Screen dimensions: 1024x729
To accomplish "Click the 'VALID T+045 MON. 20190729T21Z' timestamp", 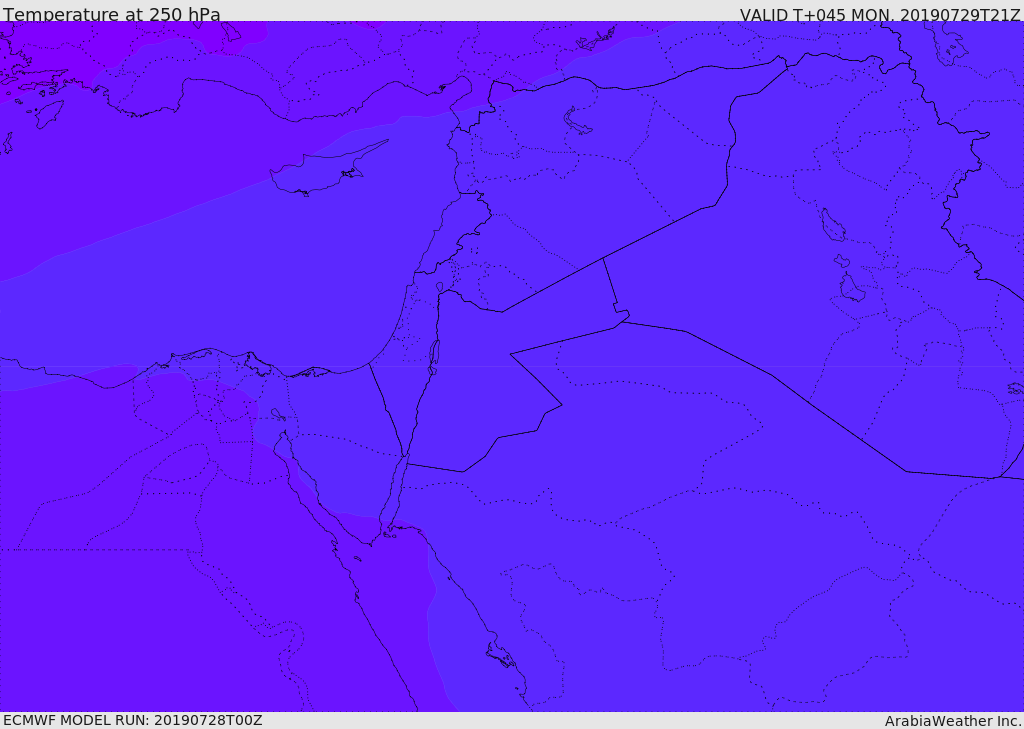I will pos(880,14).
